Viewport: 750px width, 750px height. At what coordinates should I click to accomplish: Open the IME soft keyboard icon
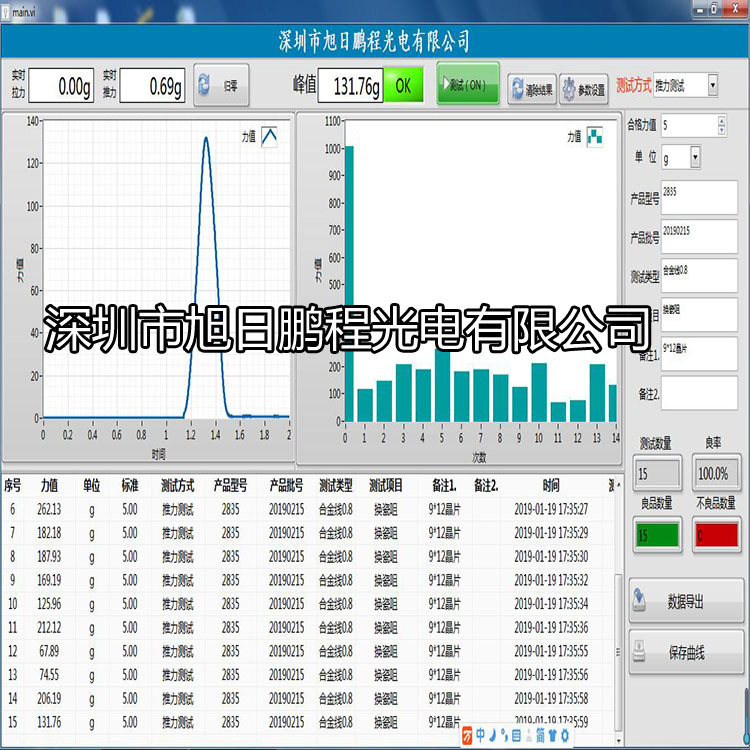517,735
